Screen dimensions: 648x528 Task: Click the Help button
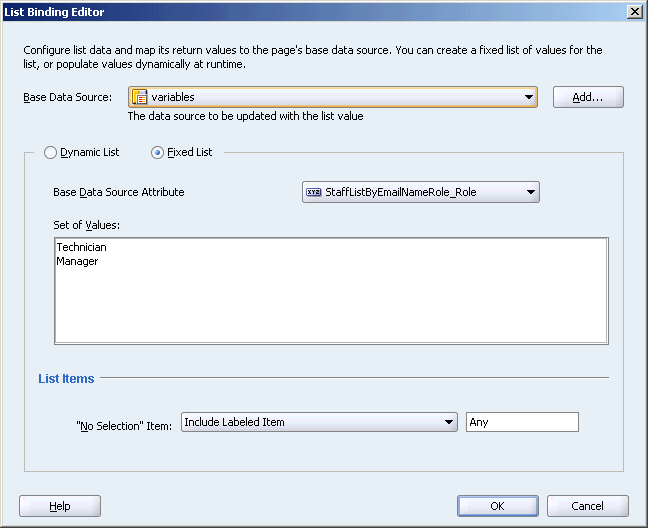click(60, 506)
